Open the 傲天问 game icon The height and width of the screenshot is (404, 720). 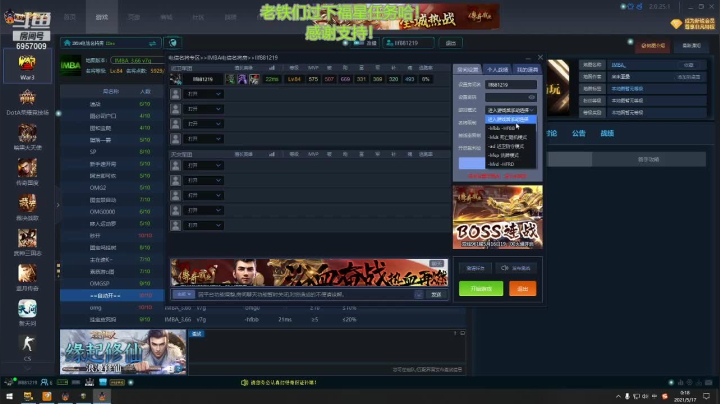27,309
